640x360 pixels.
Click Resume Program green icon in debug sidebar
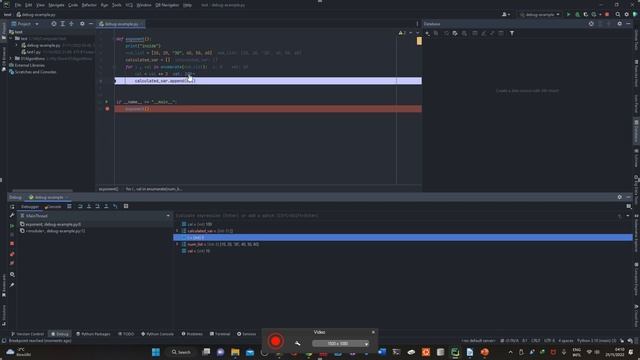point(12,225)
